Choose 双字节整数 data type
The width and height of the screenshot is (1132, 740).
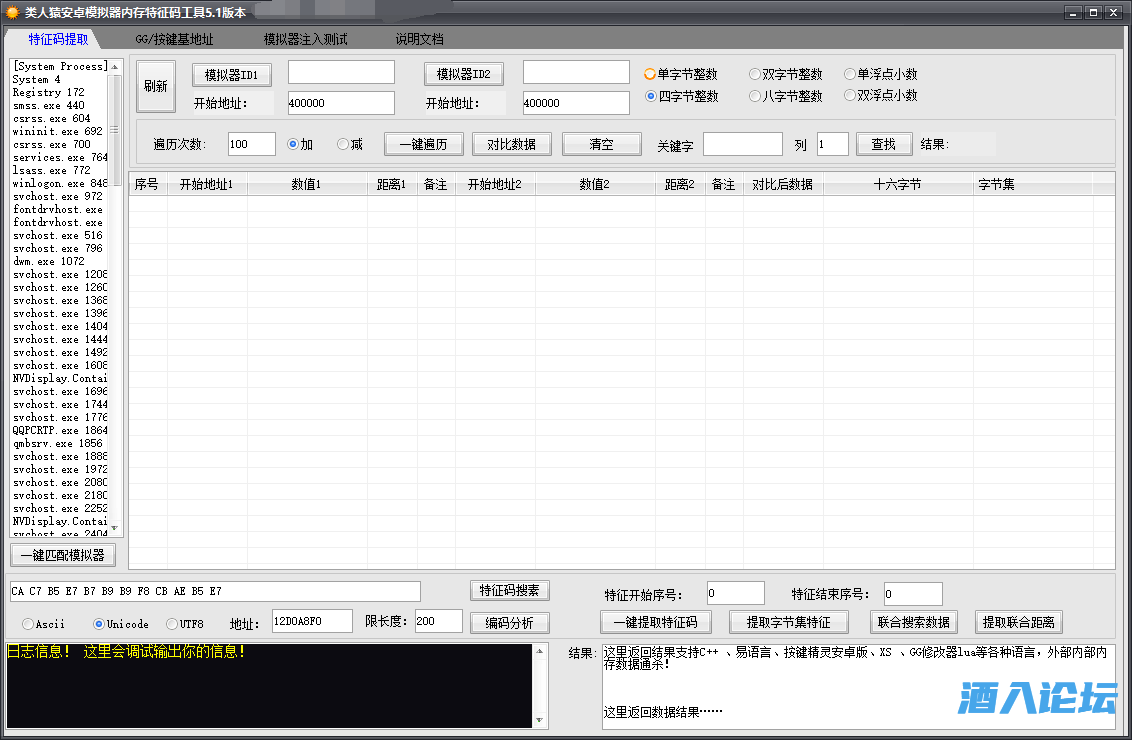(x=755, y=74)
